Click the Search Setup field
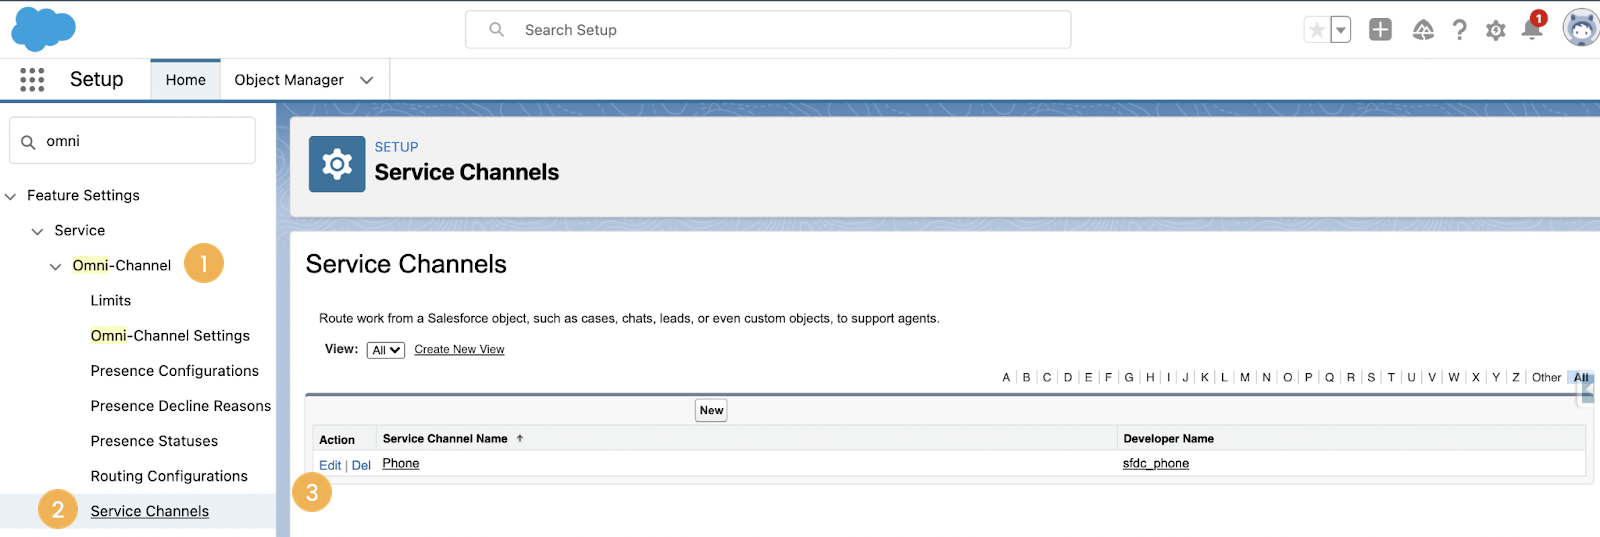The width and height of the screenshot is (1600, 537). coord(768,30)
